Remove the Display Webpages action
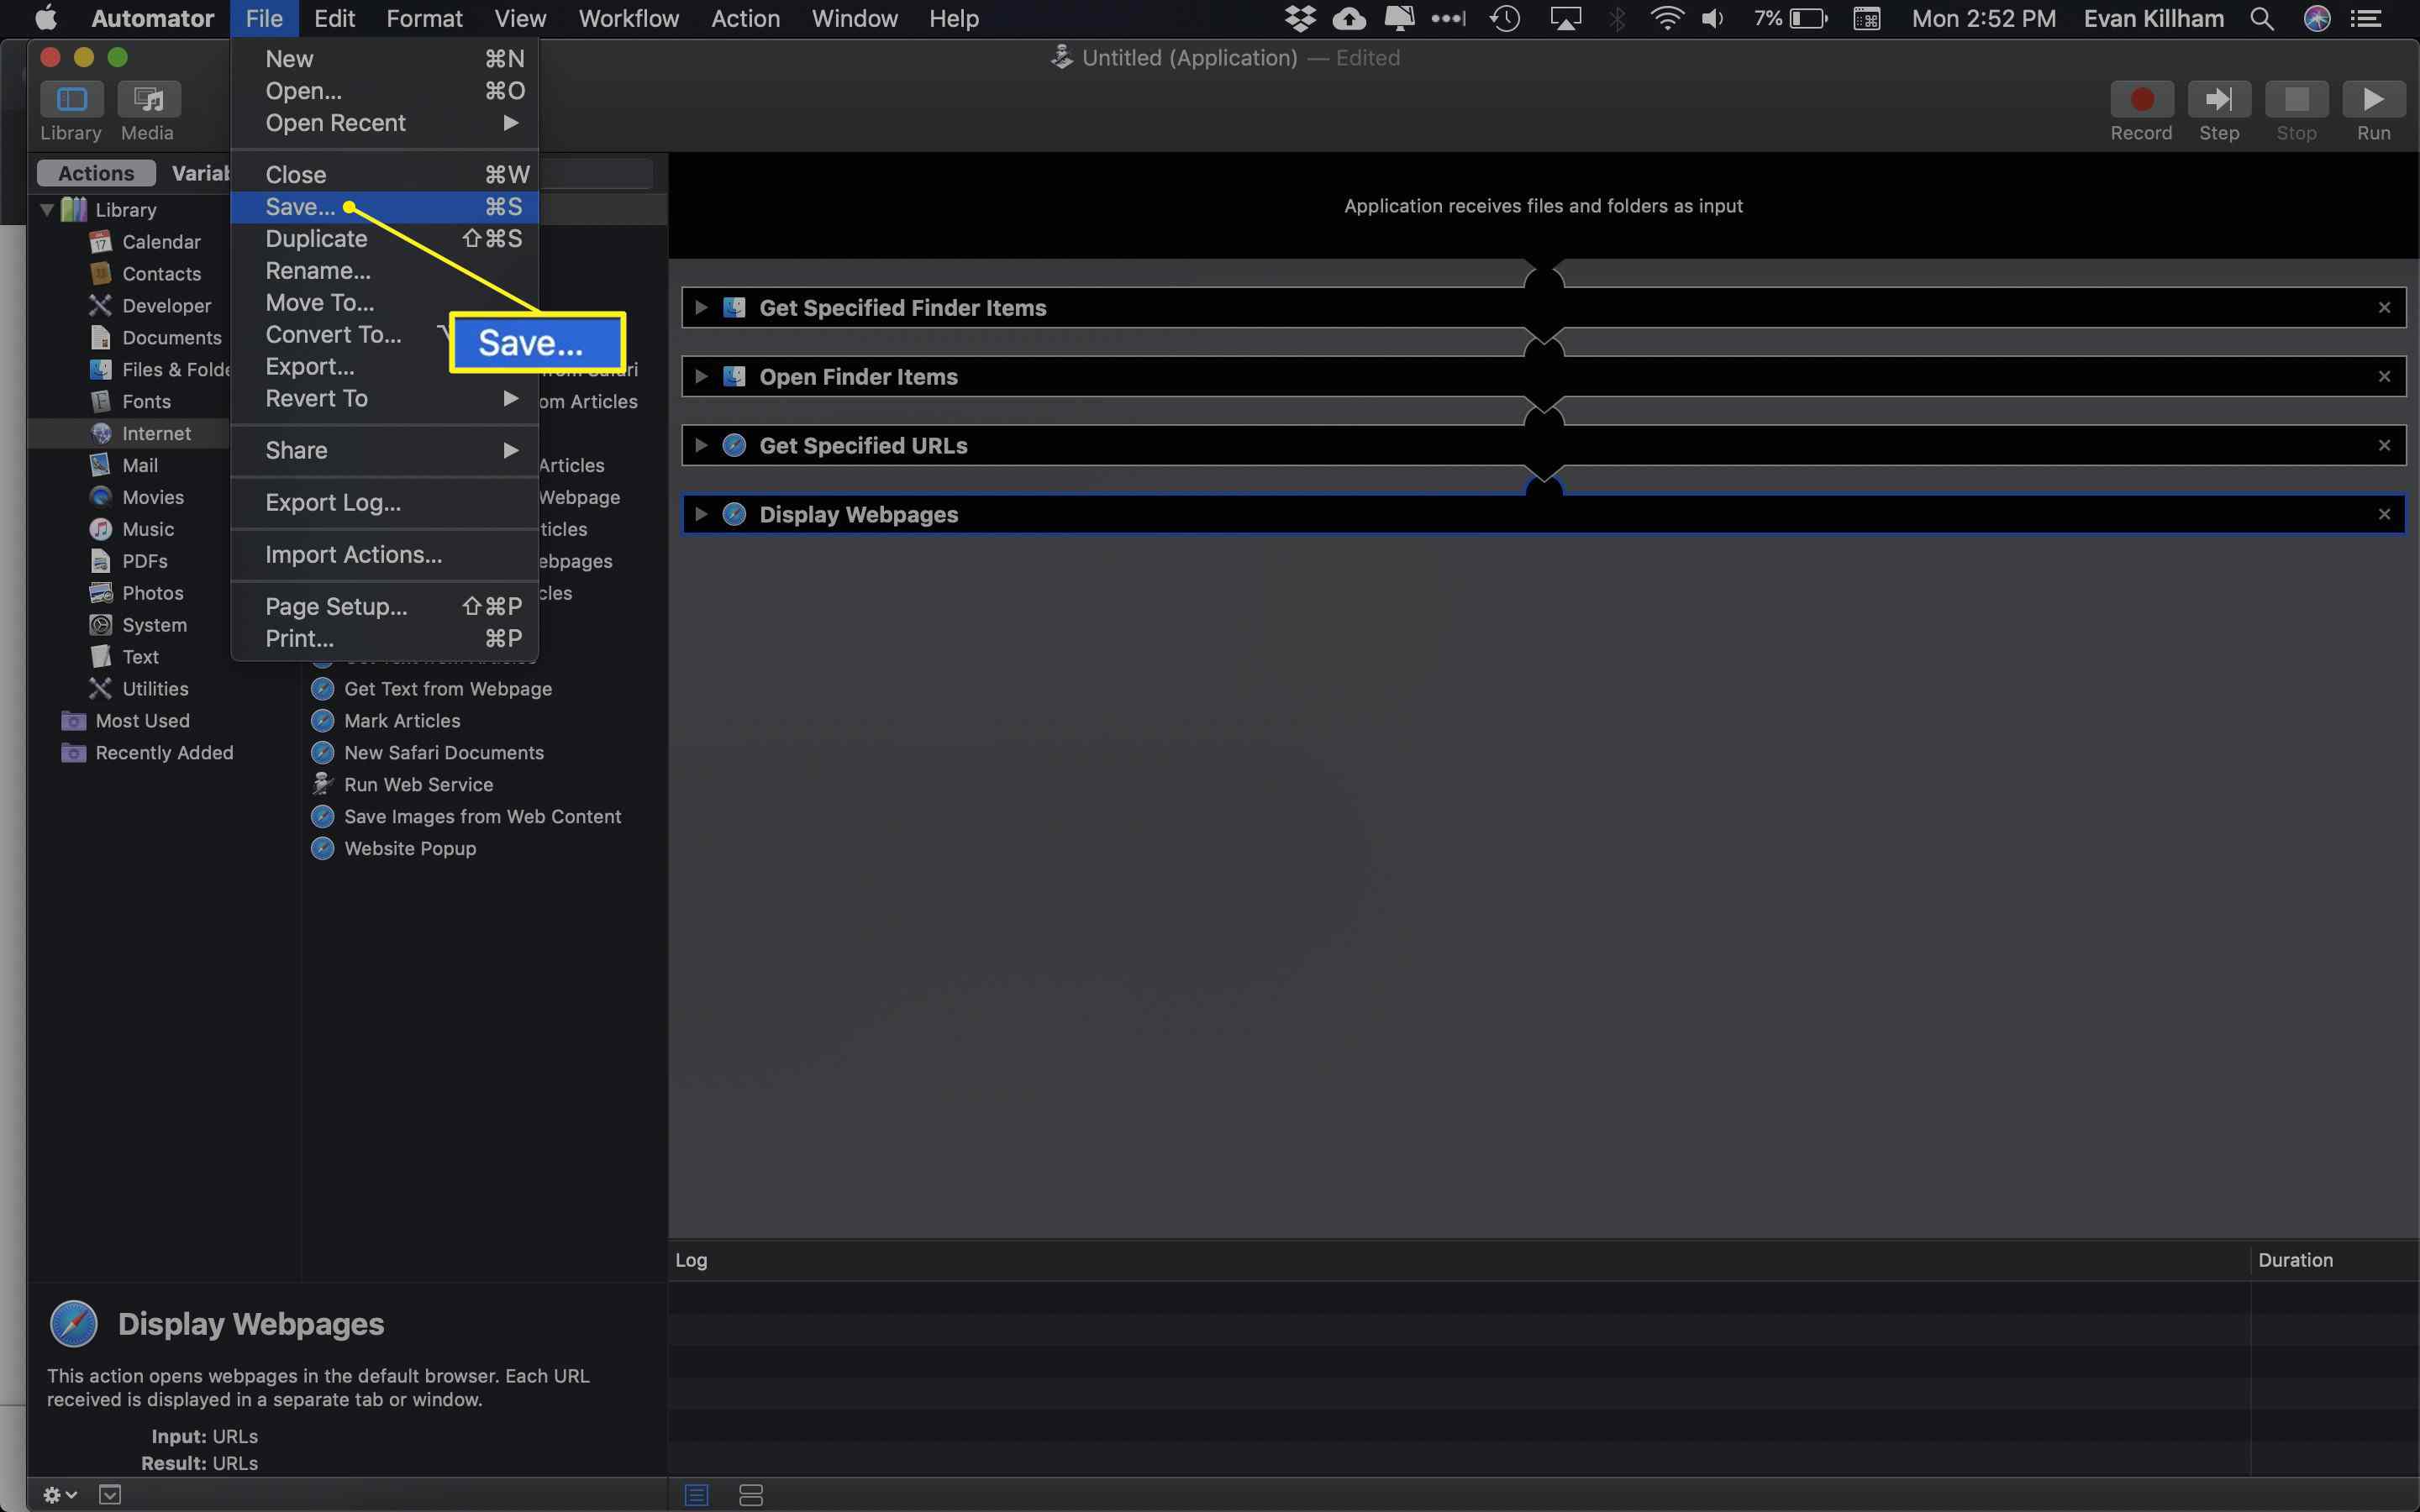 click(x=2384, y=515)
